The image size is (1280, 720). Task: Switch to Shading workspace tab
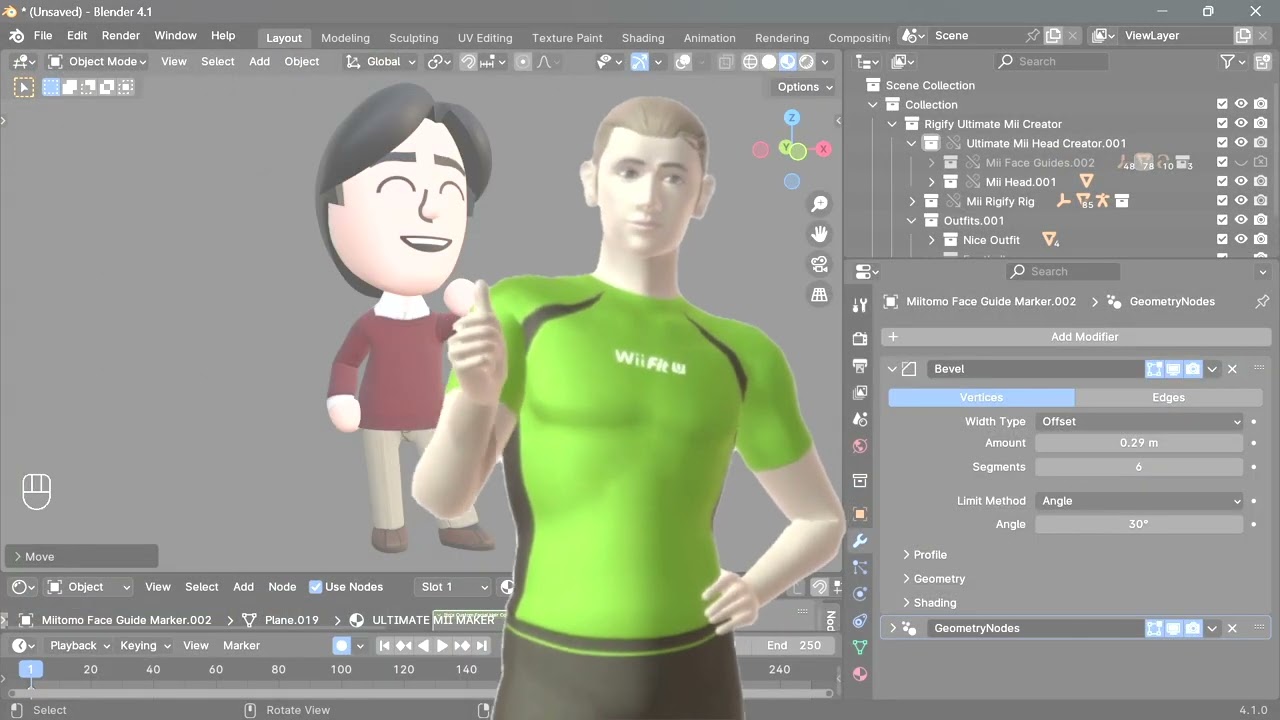coord(643,38)
